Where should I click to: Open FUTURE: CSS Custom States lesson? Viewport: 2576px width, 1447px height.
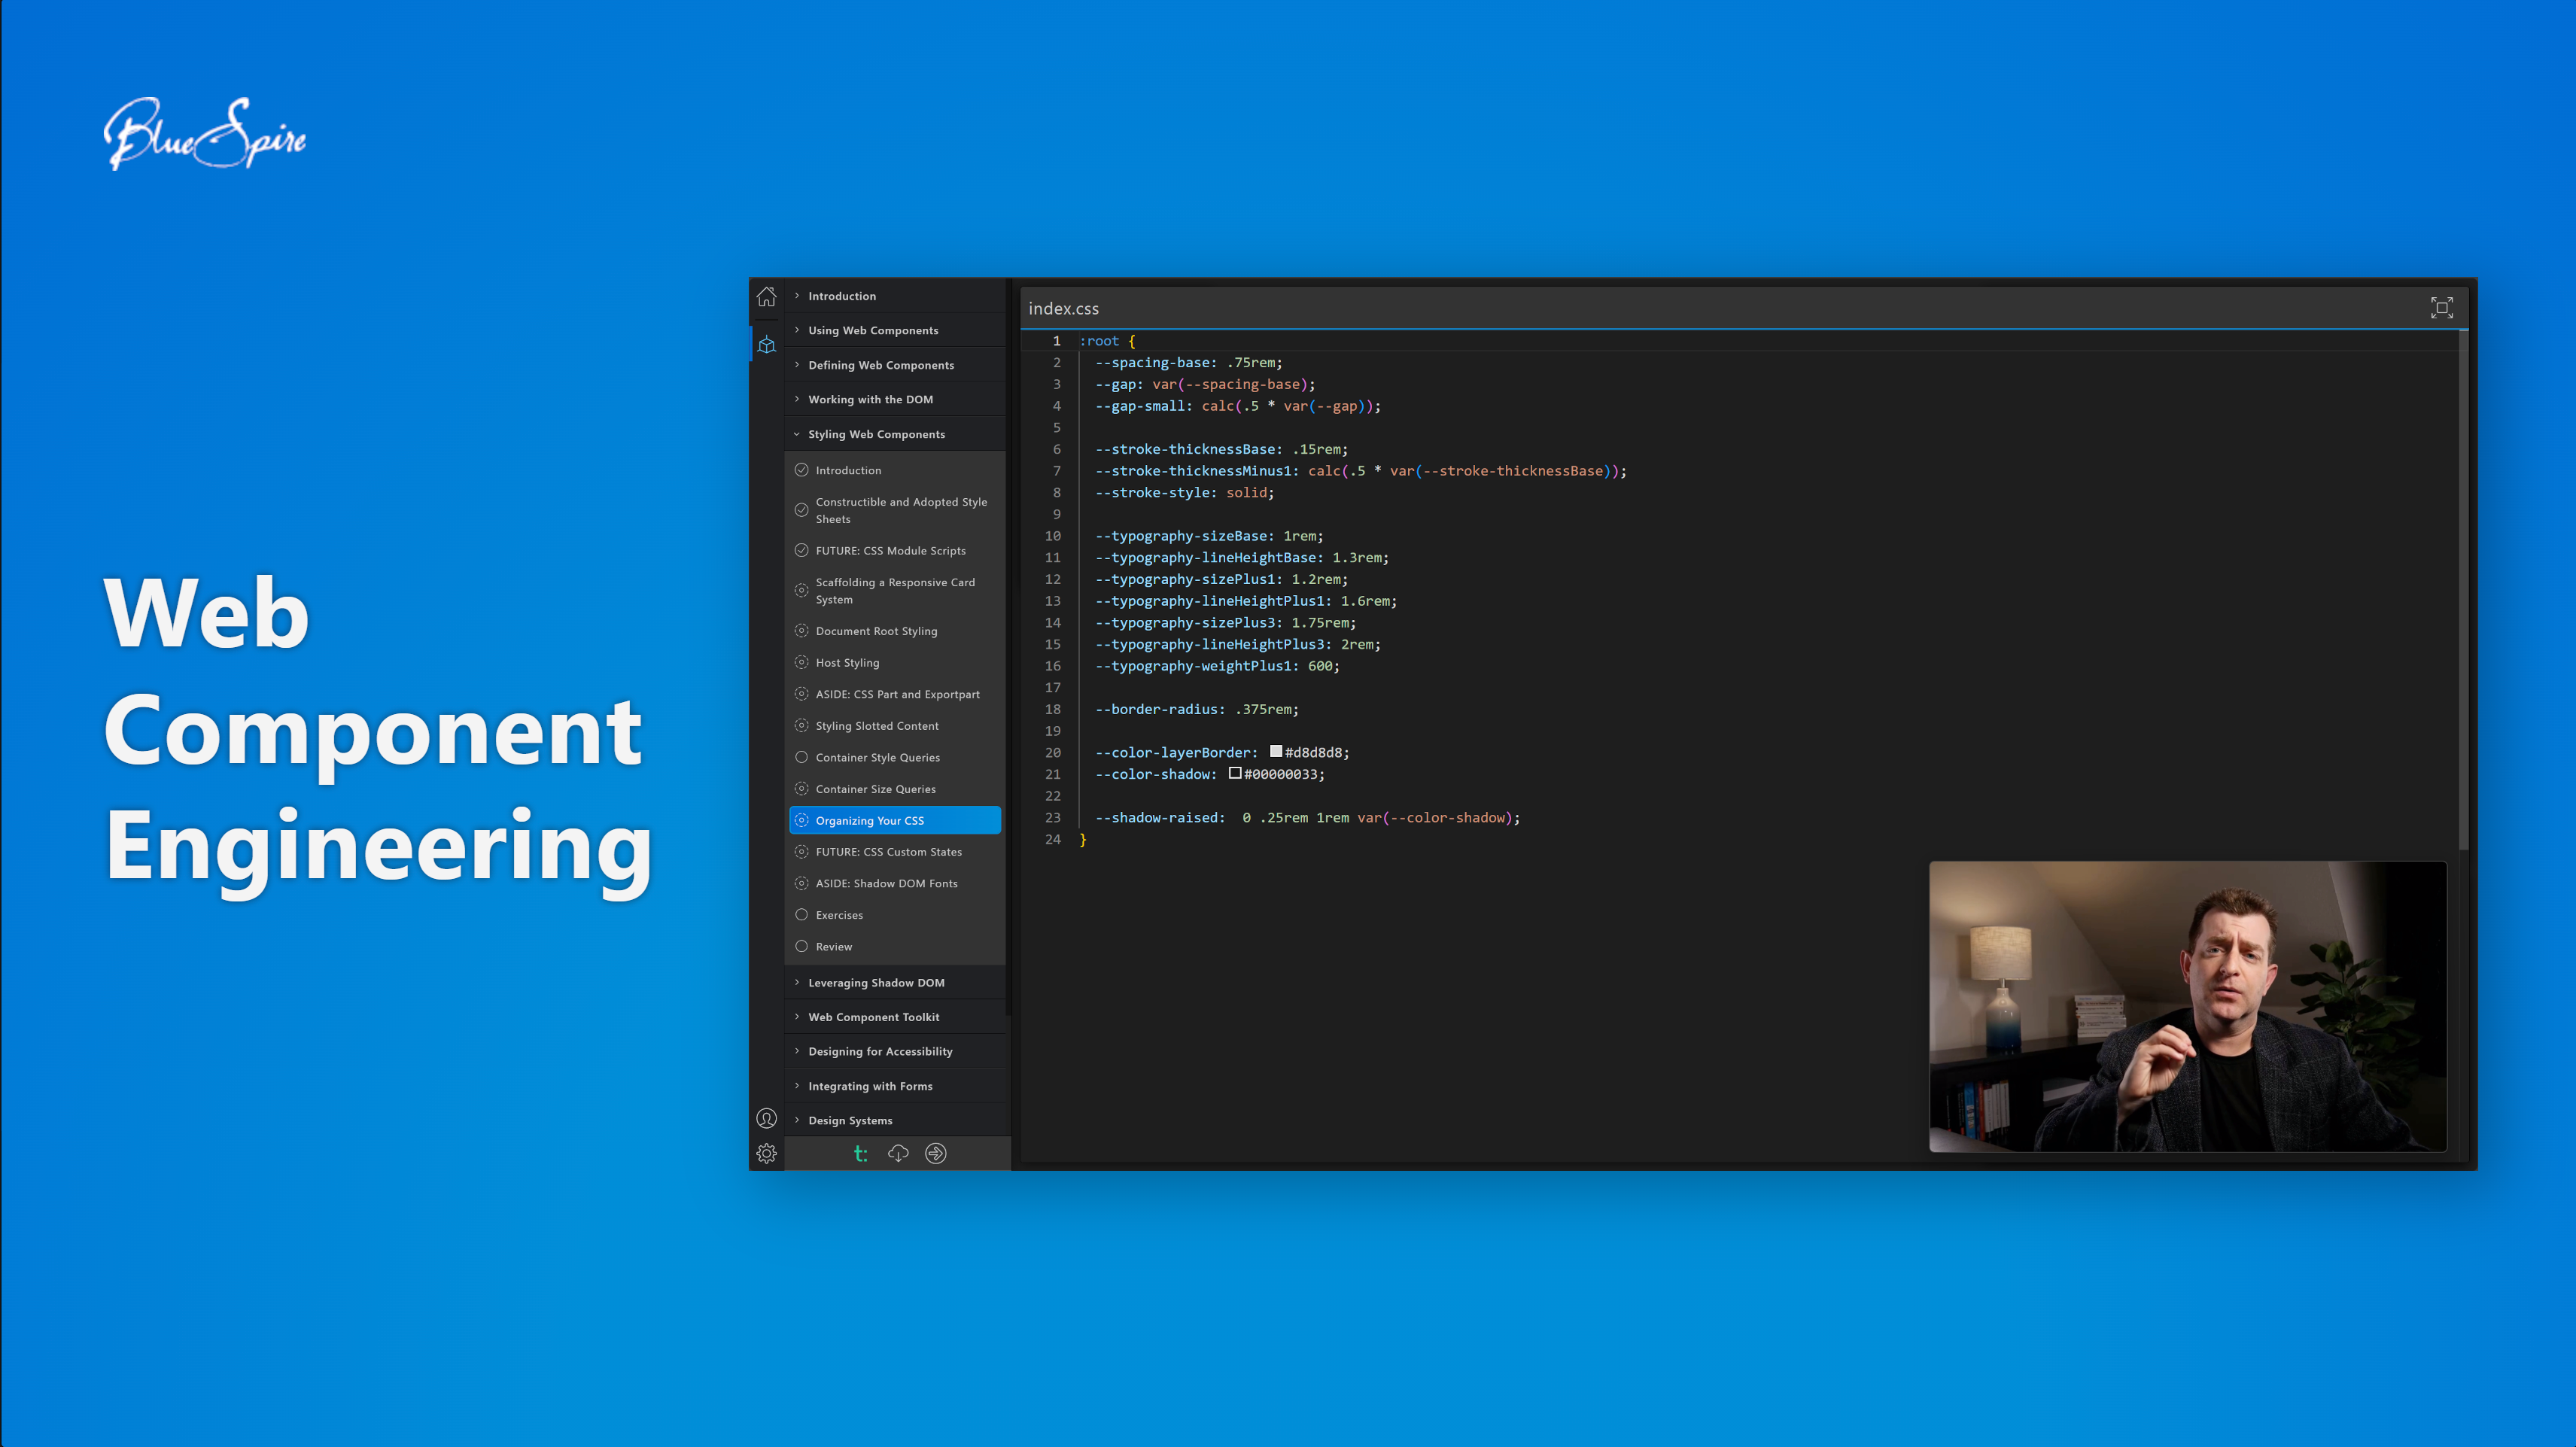pos(888,852)
